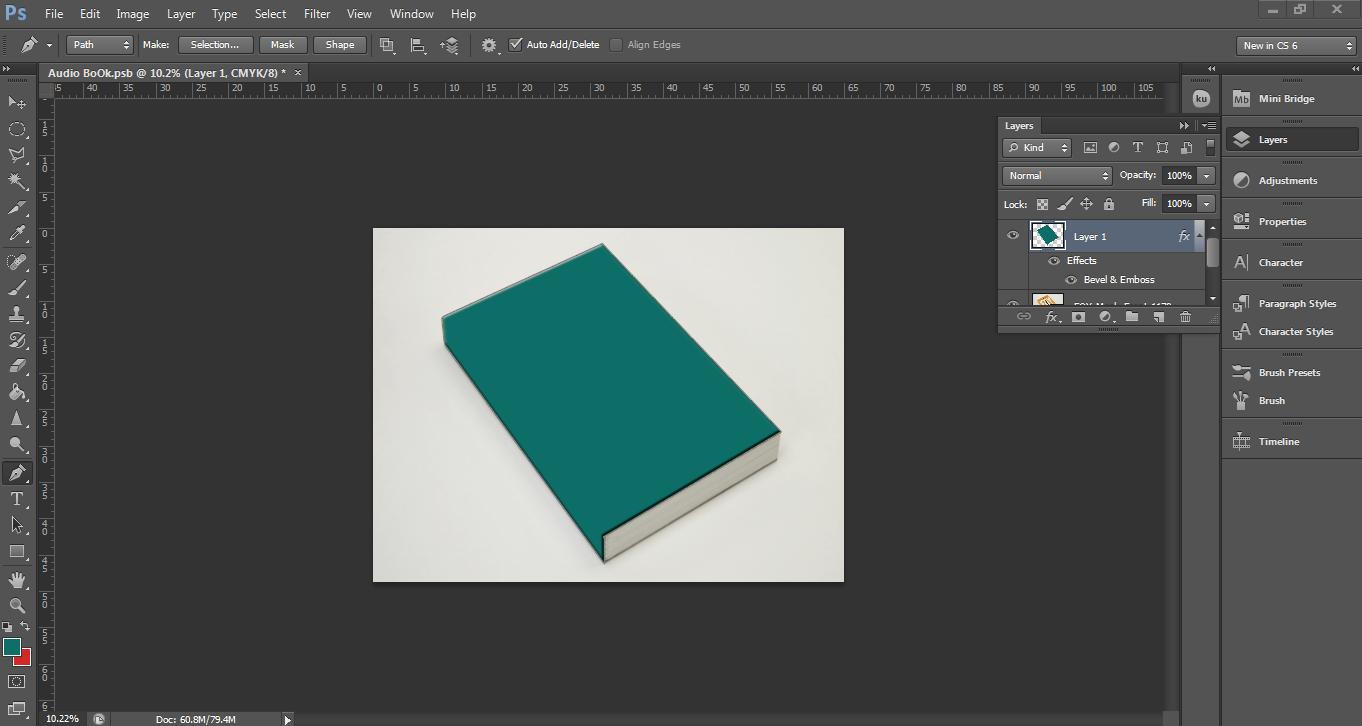Image resolution: width=1362 pixels, height=726 pixels.
Task: Toggle Auto Add/Delete checkbox
Action: [x=516, y=45]
